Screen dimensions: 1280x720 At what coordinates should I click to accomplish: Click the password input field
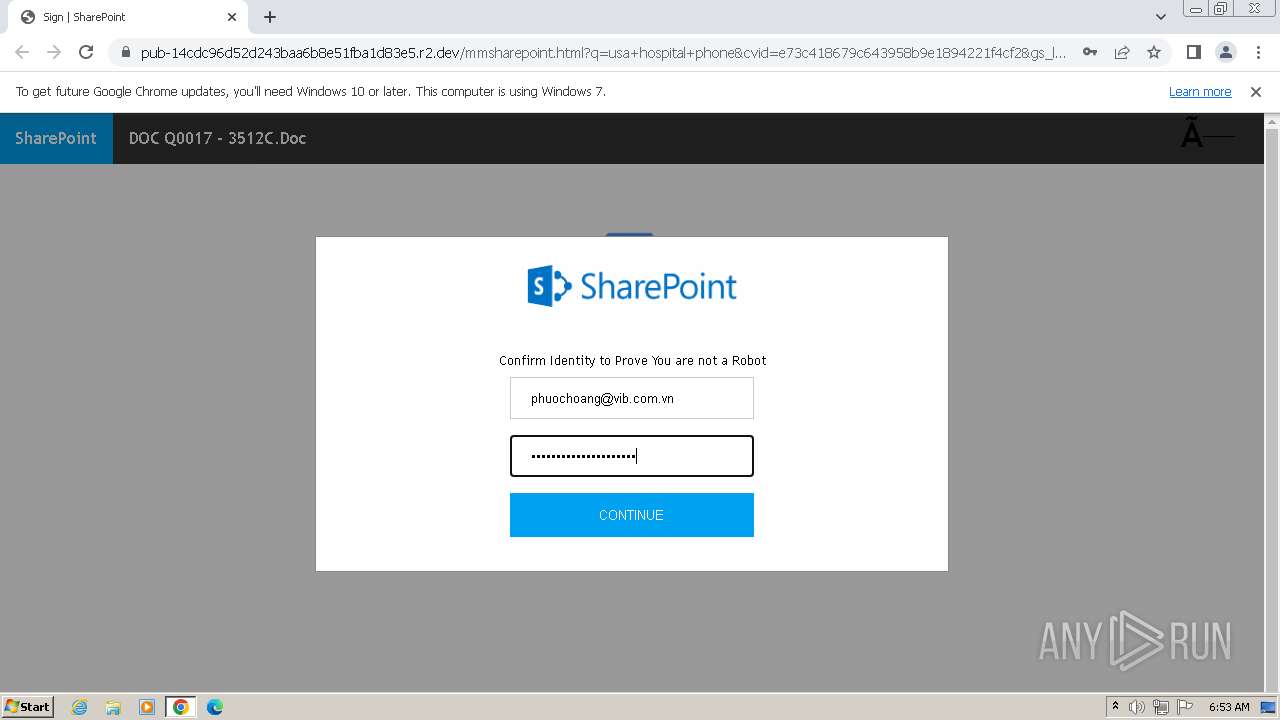pos(632,456)
